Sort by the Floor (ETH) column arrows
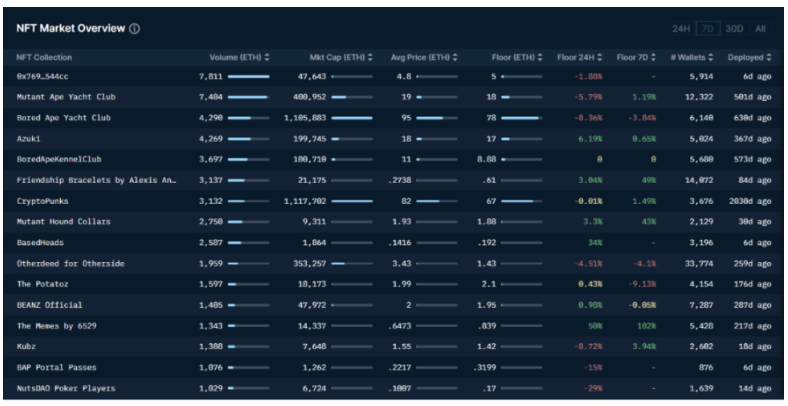Image resolution: width=788 pixels, height=406 pixels. [540, 57]
